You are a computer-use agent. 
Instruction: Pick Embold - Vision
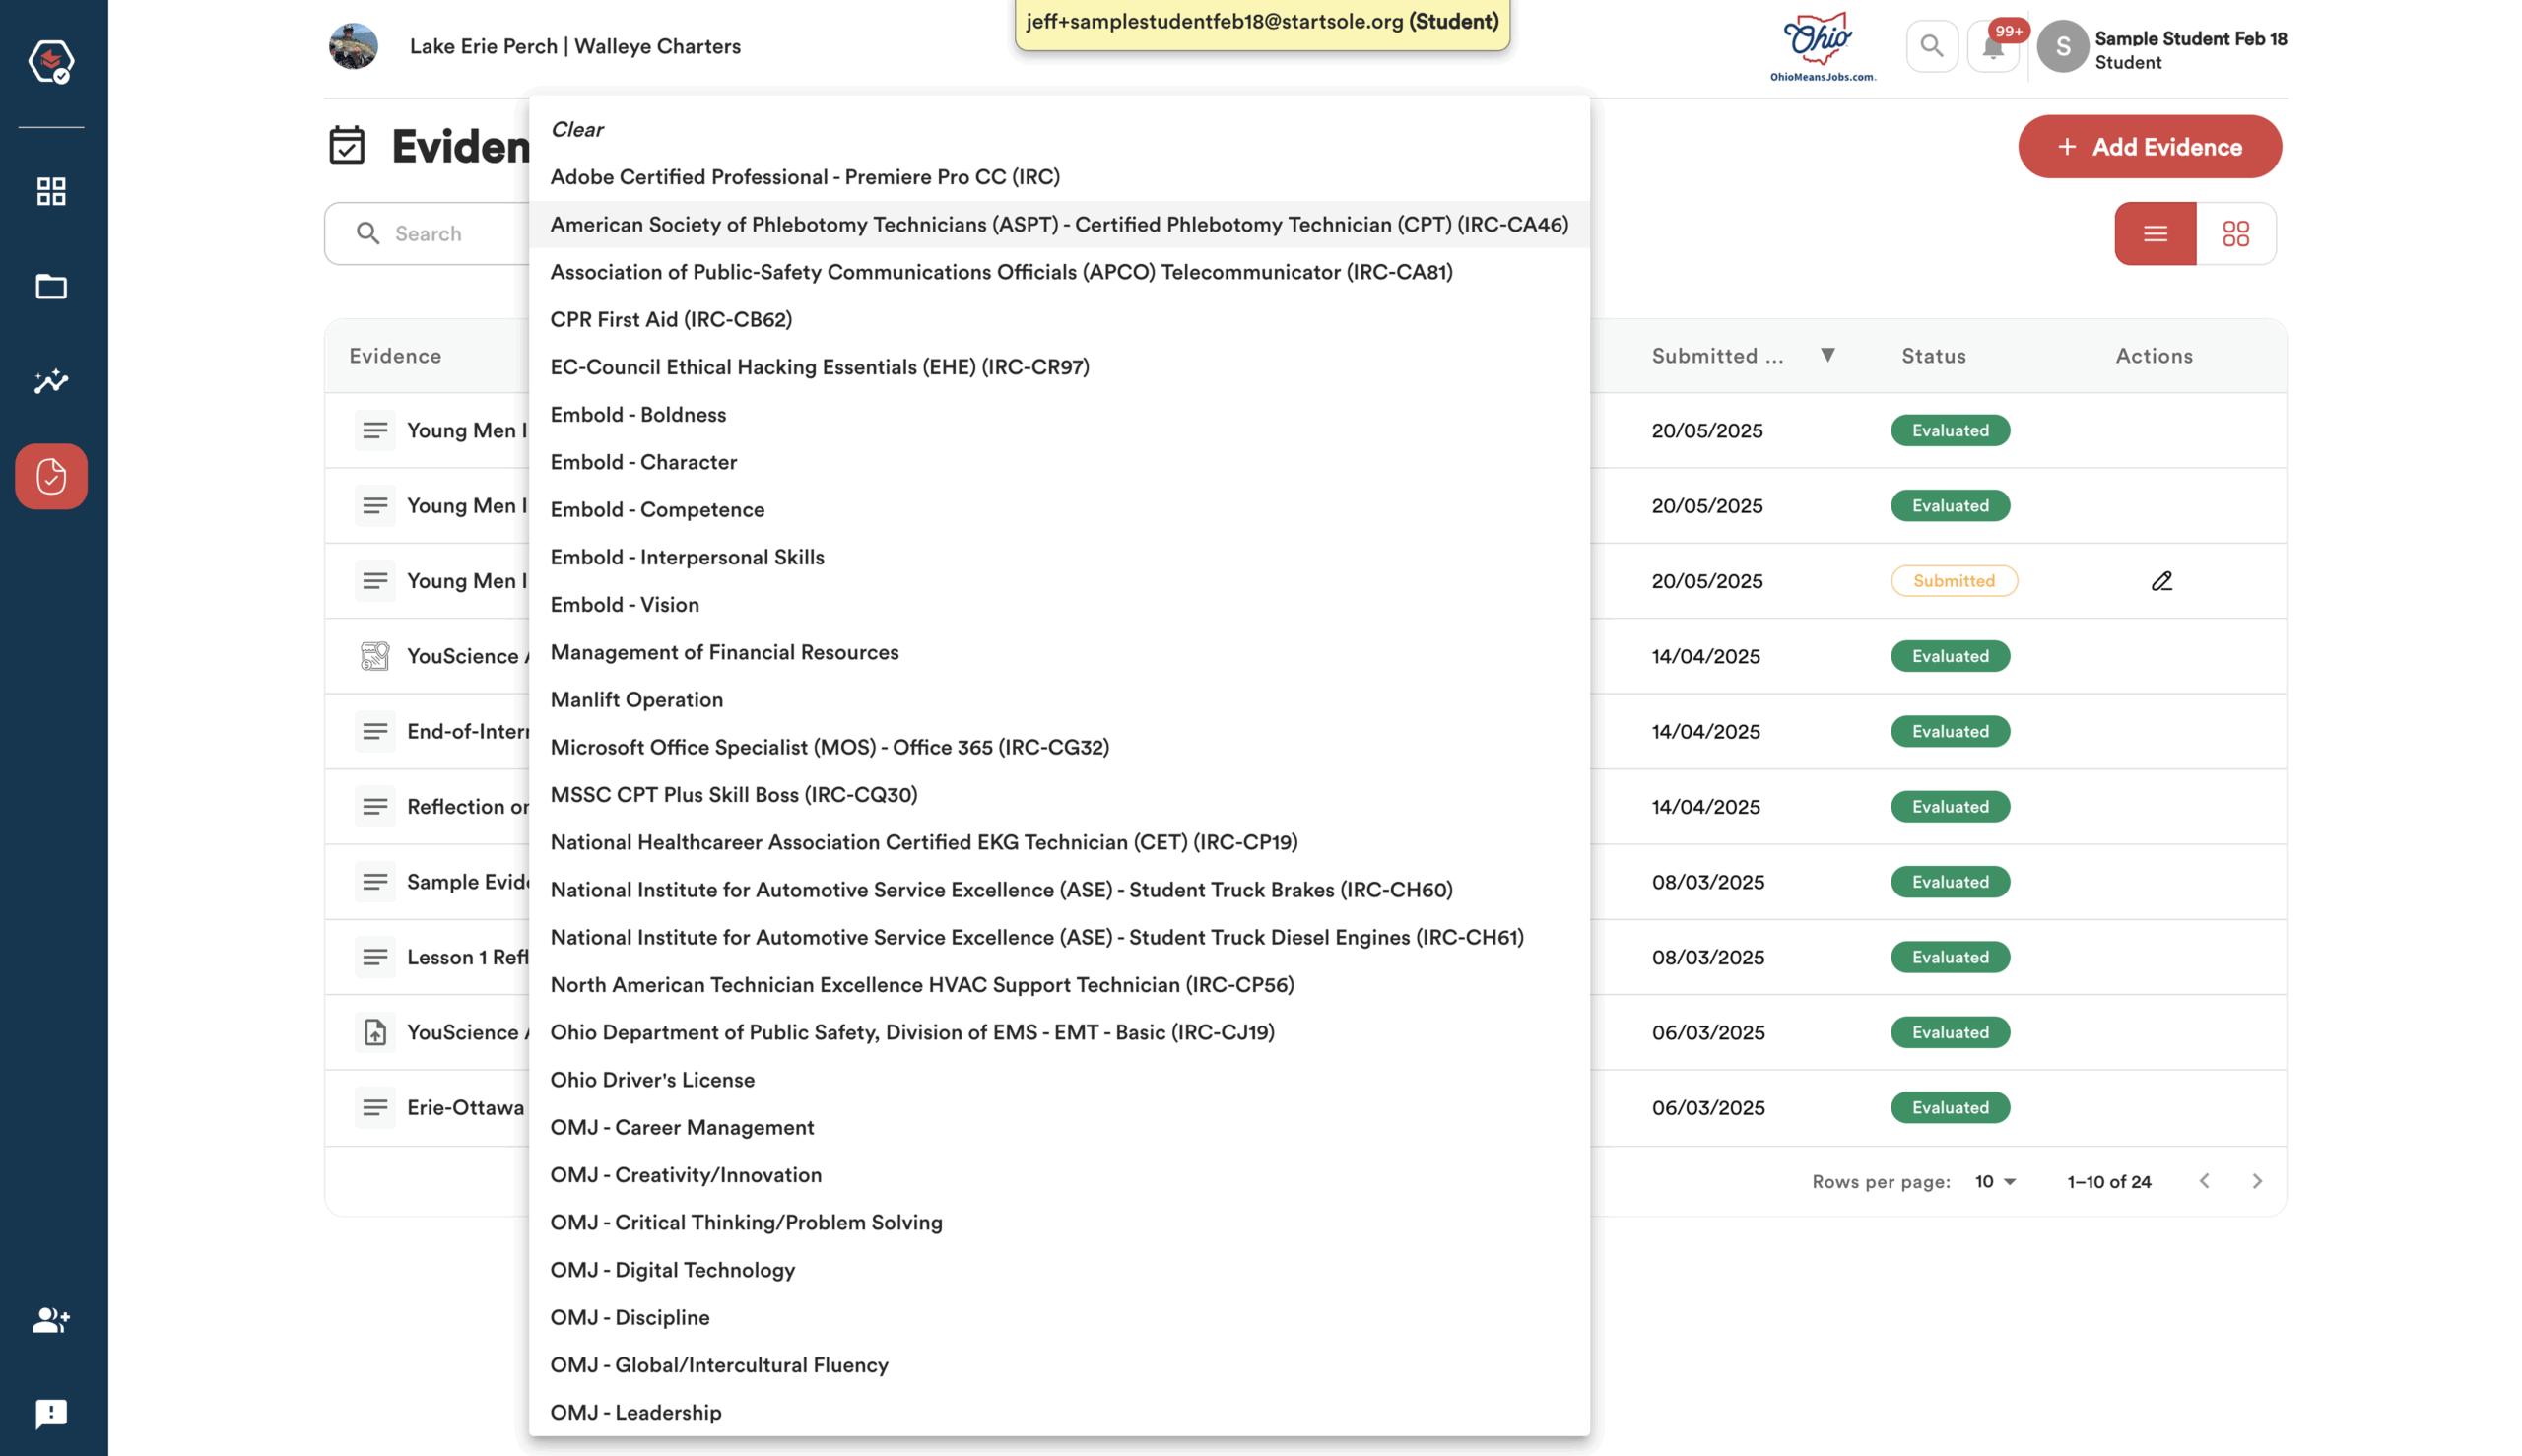(x=1059, y=604)
